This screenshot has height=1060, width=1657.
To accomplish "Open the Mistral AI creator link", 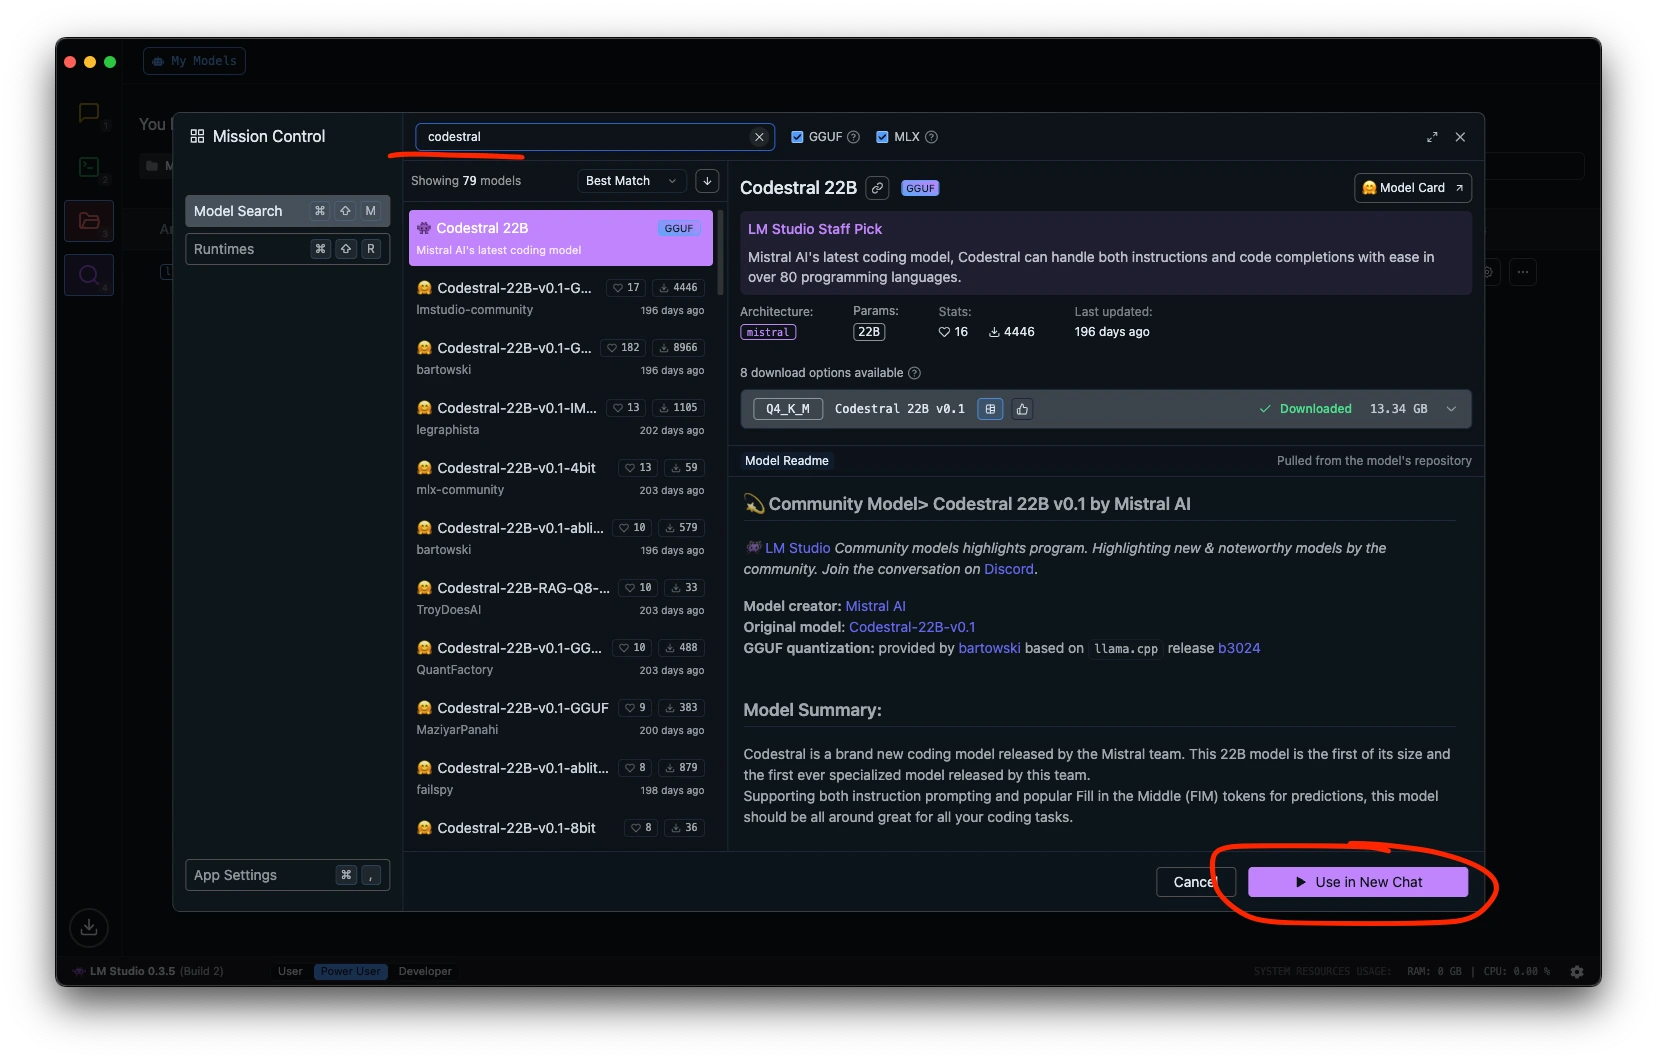I will click(875, 606).
